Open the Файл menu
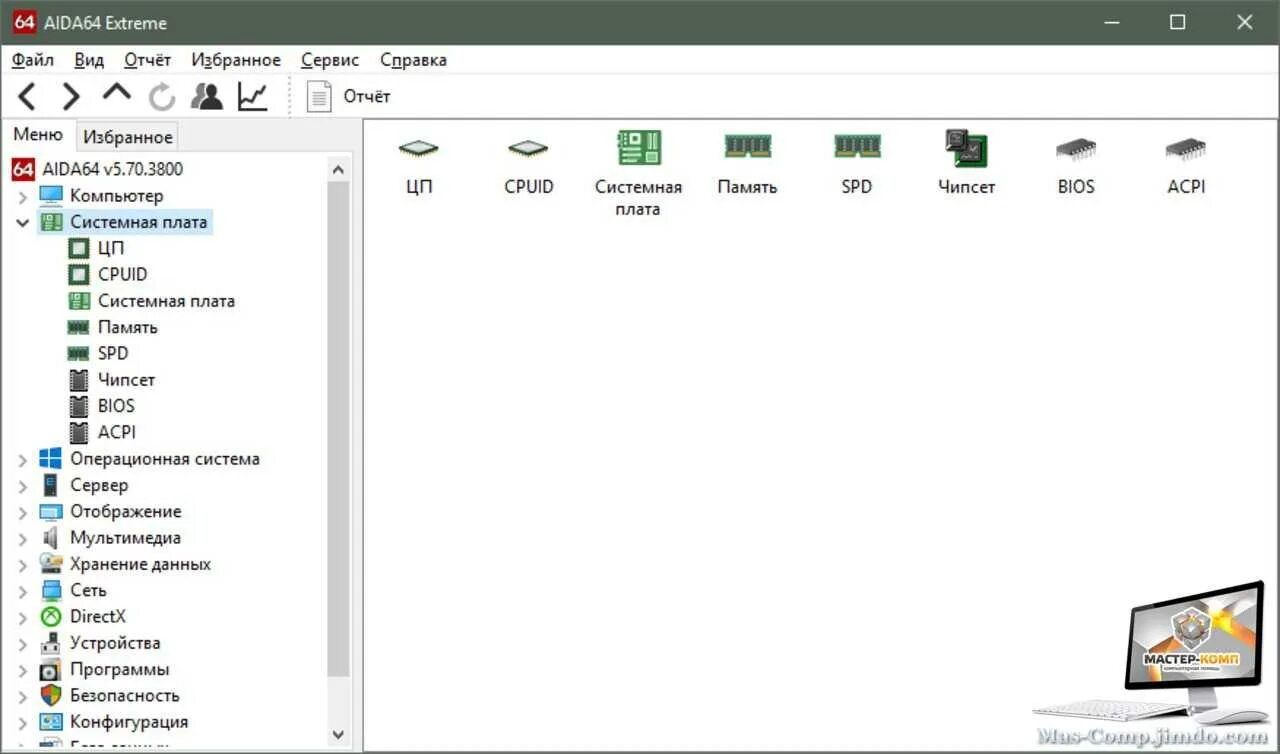The width and height of the screenshot is (1280, 754). (33, 60)
